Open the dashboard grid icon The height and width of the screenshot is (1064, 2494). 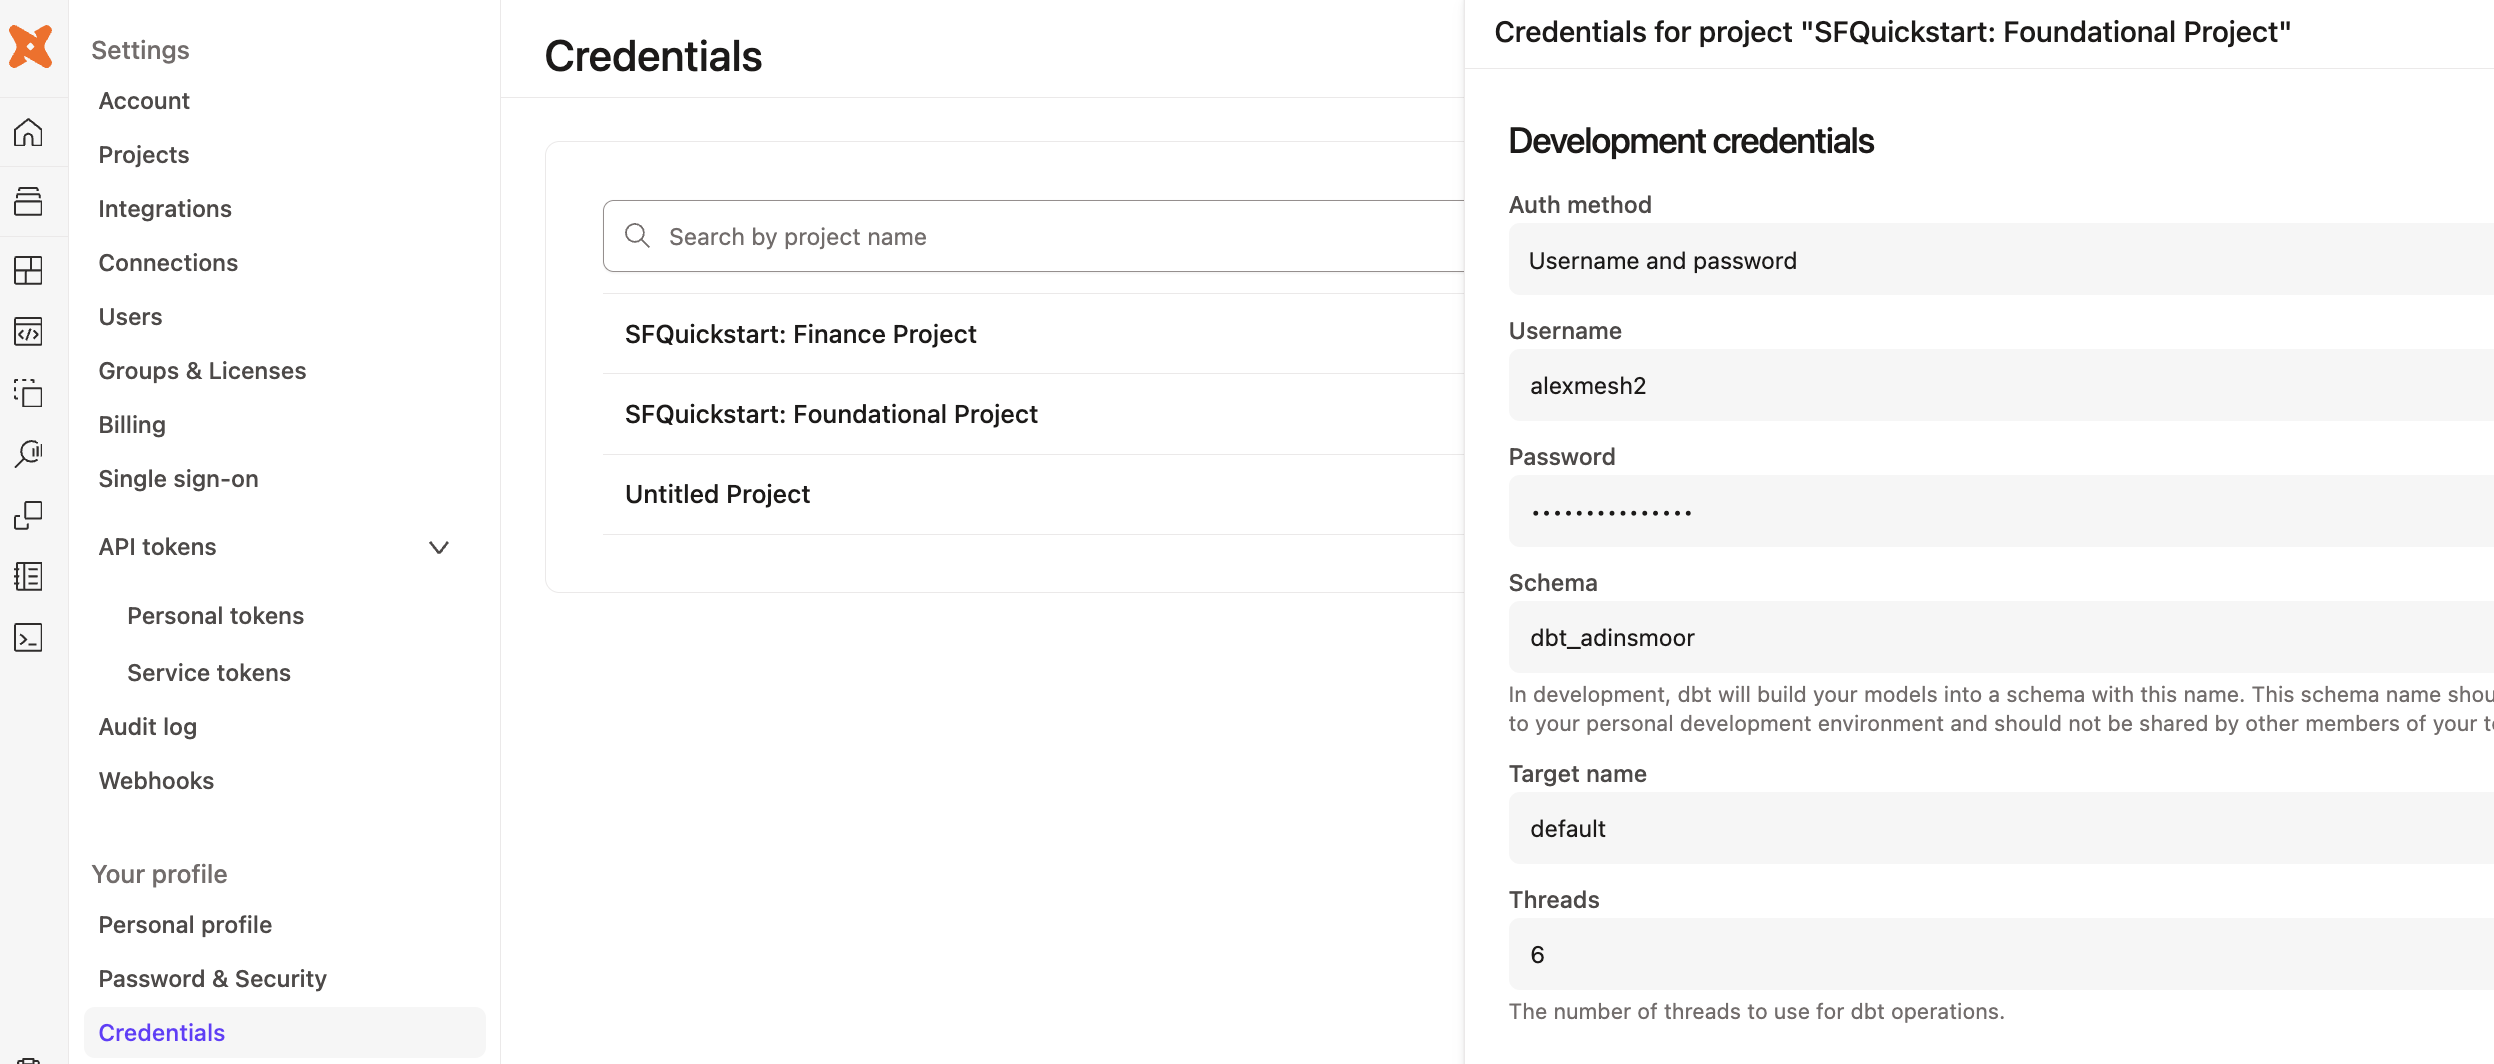28,270
